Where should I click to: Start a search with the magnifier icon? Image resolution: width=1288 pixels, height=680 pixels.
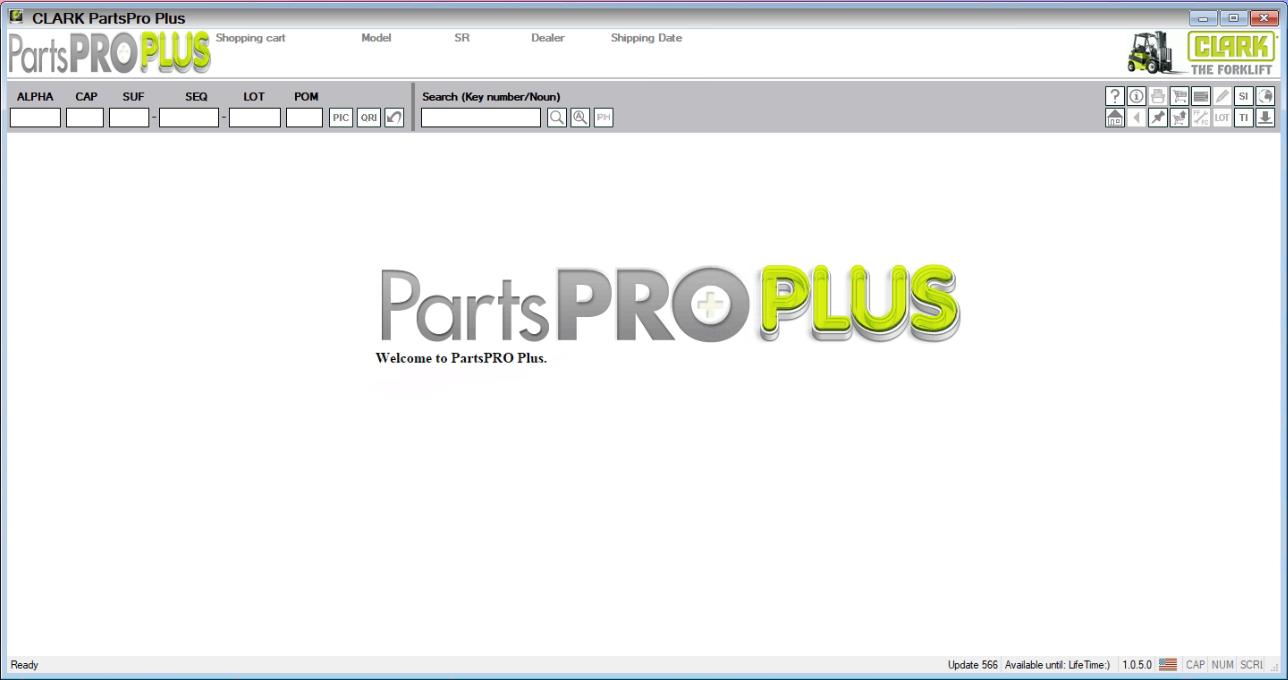(x=556, y=118)
